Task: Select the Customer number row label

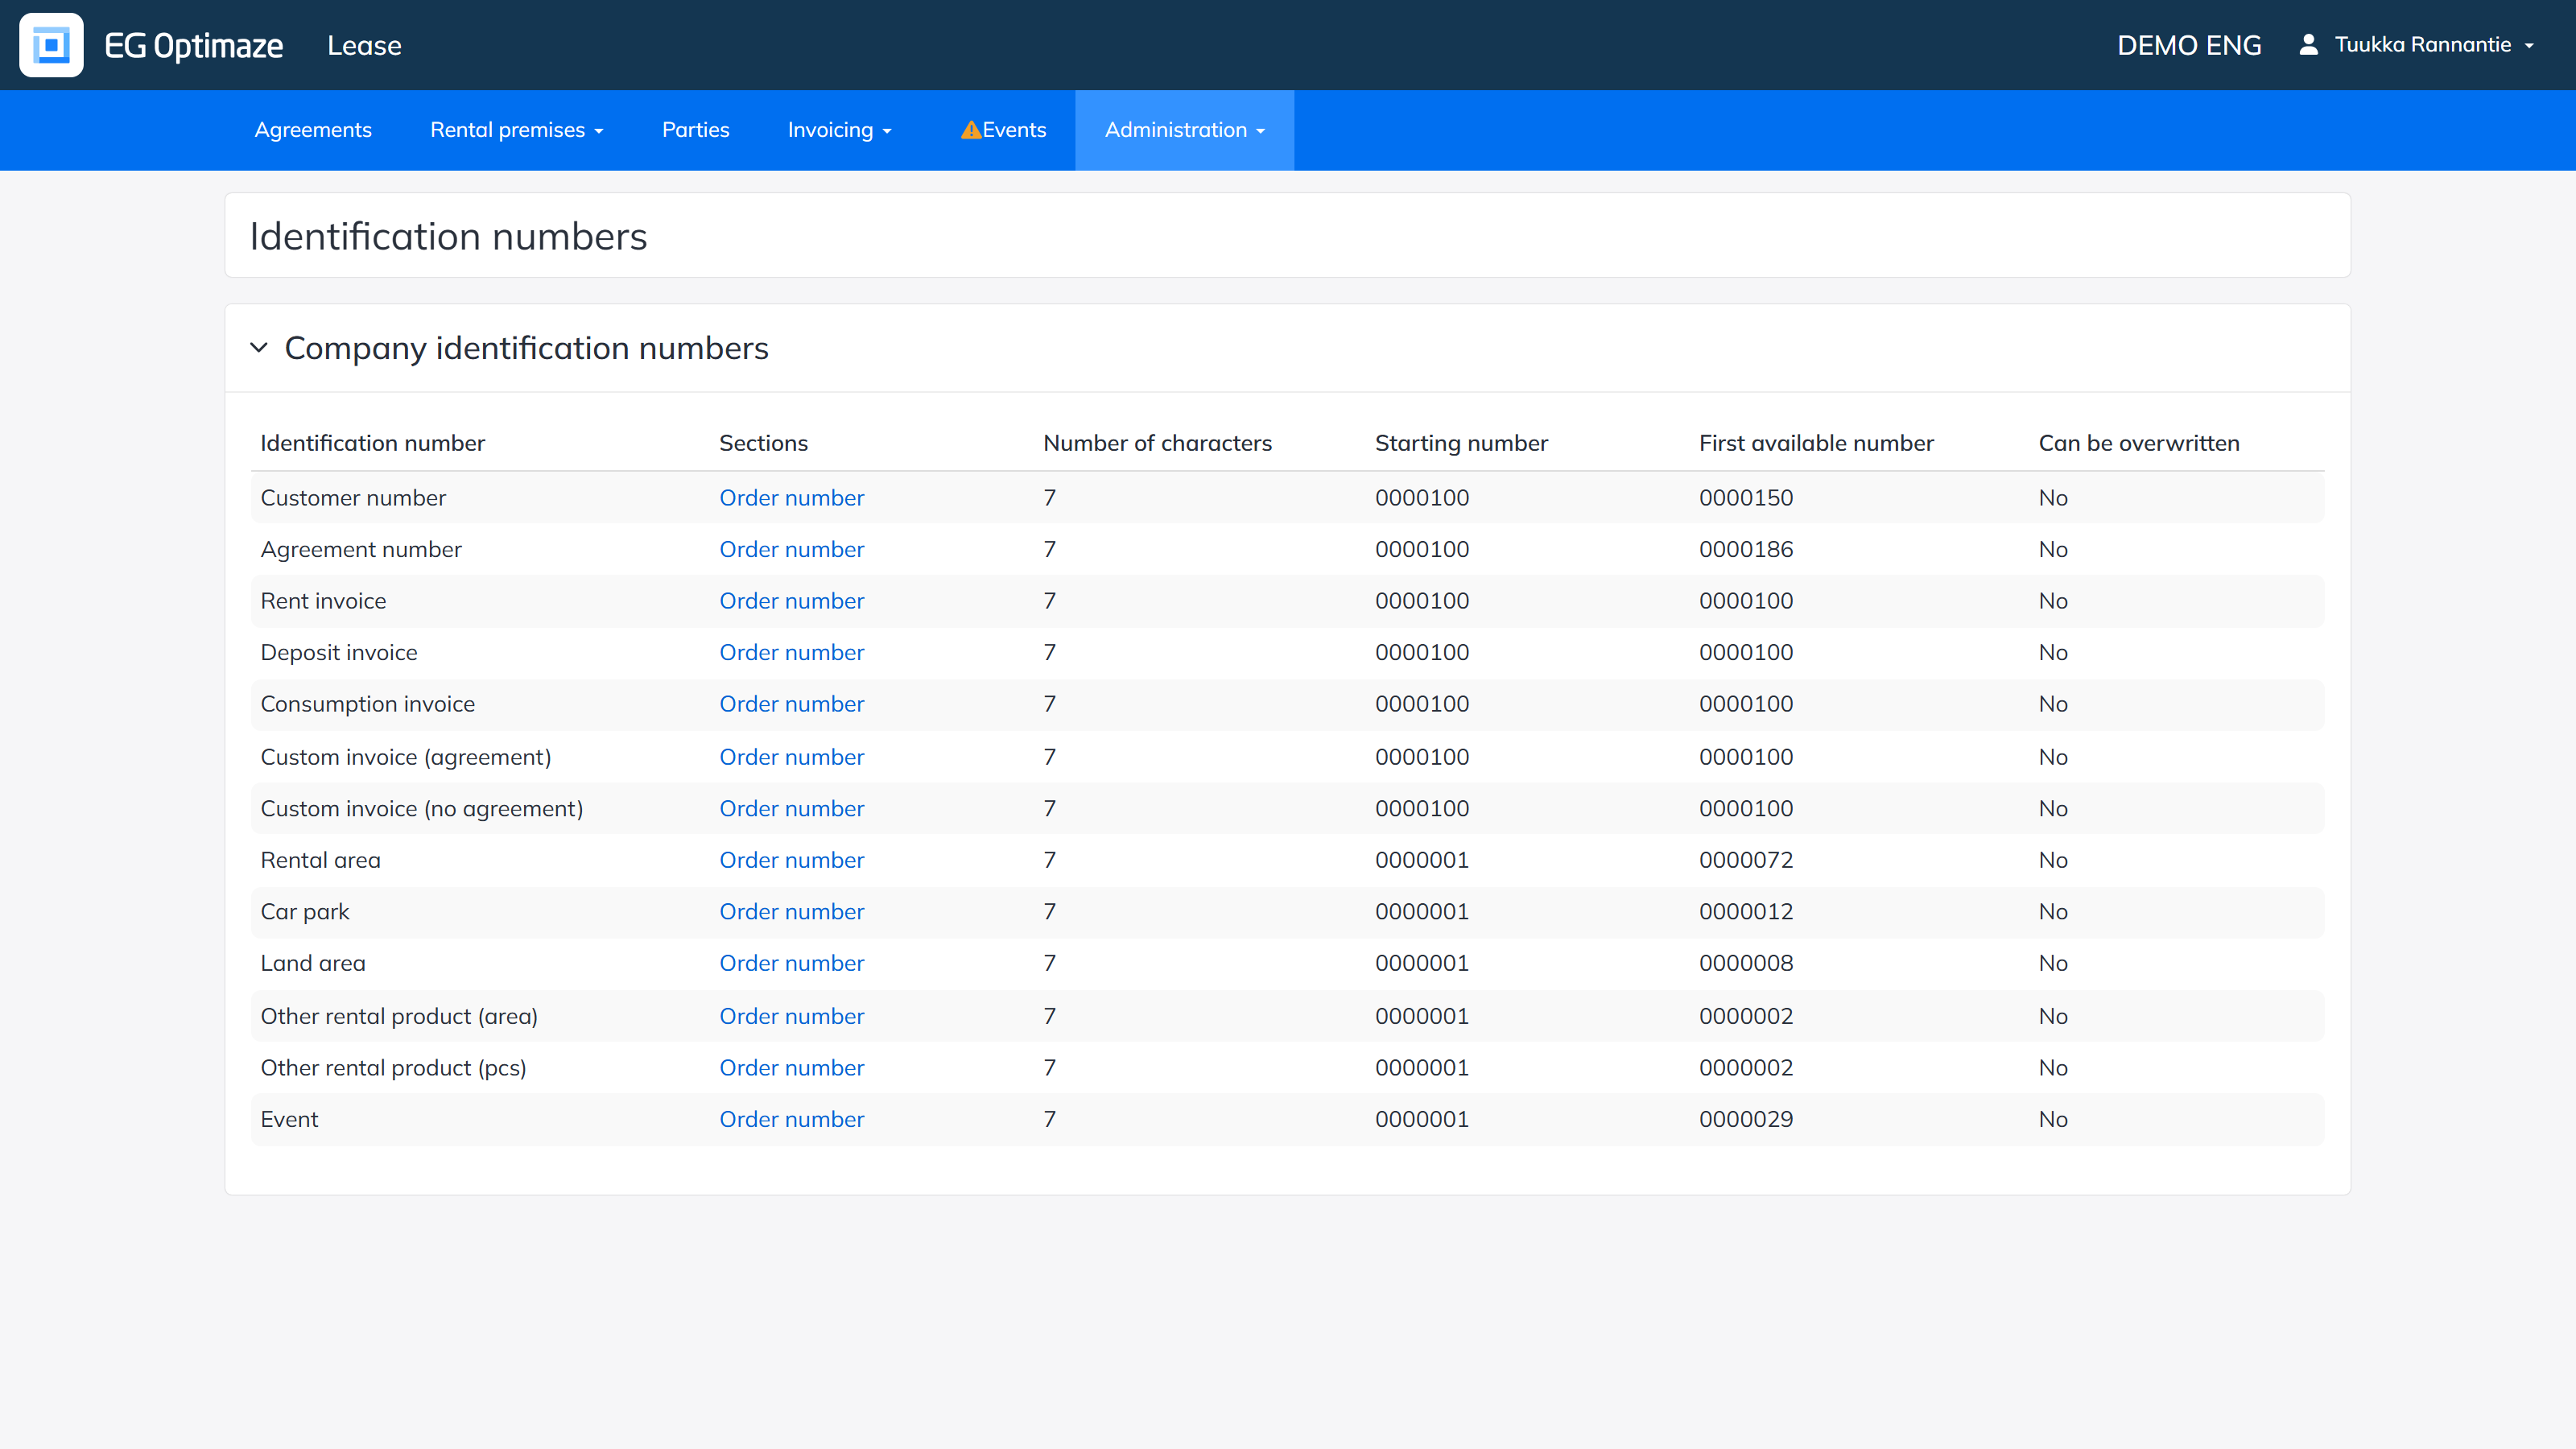Action: pyautogui.click(x=353, y=498)
